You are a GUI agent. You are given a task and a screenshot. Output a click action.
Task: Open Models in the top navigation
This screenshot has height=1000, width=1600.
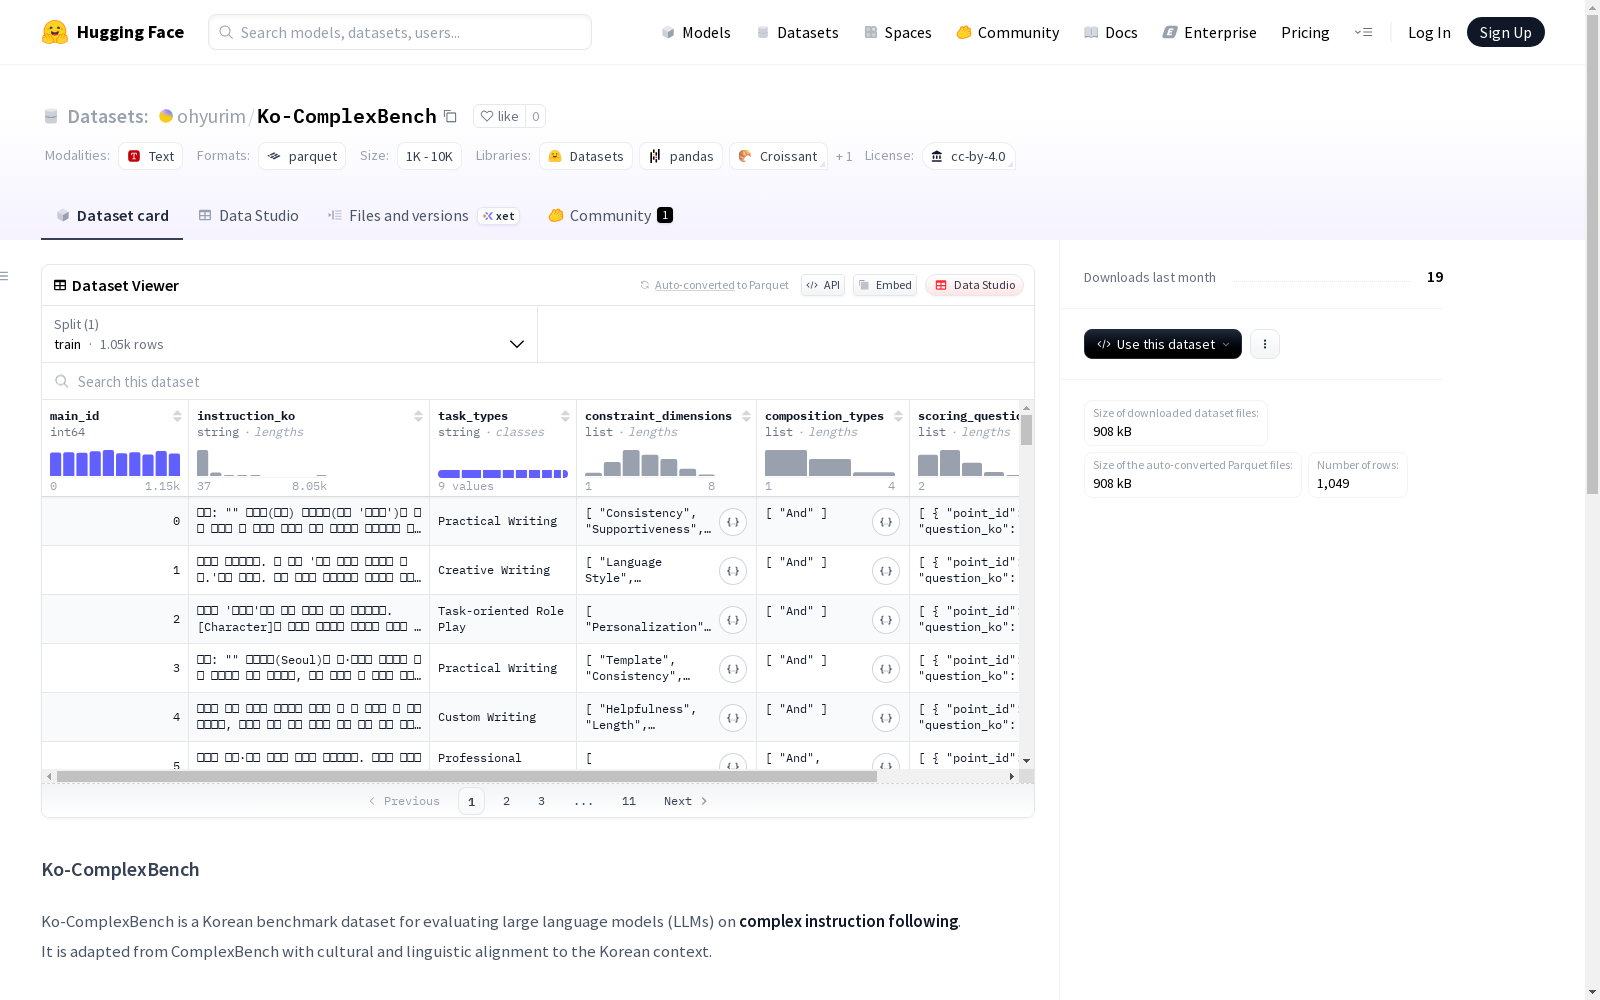(696, 32)
